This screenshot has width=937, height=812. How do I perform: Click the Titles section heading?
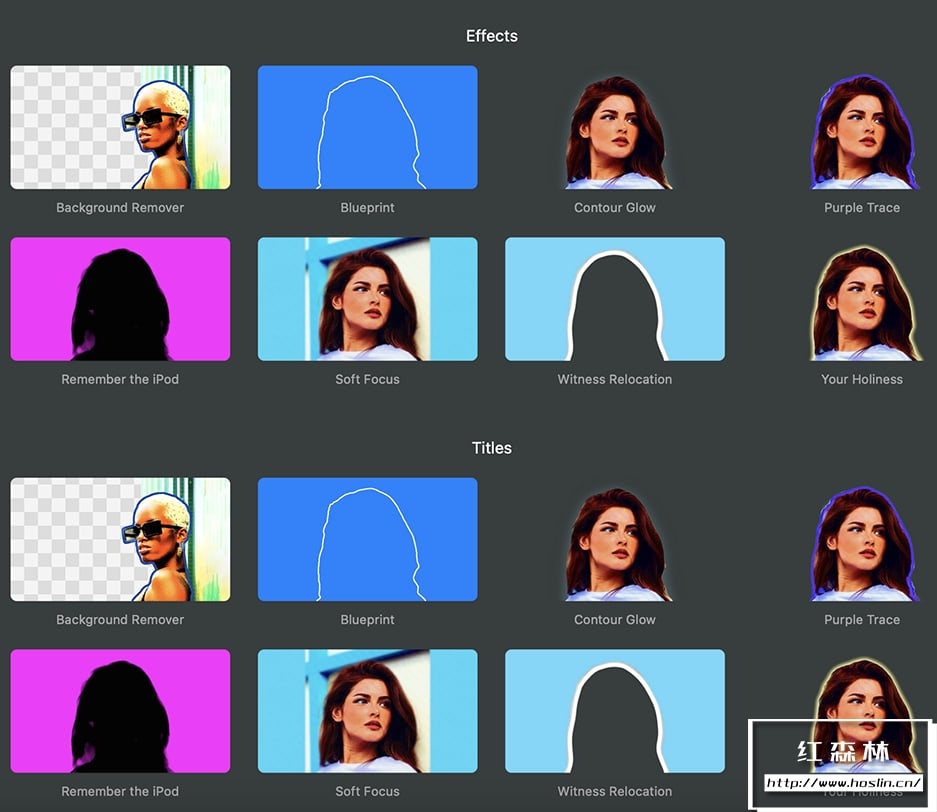tap(492, 448)
